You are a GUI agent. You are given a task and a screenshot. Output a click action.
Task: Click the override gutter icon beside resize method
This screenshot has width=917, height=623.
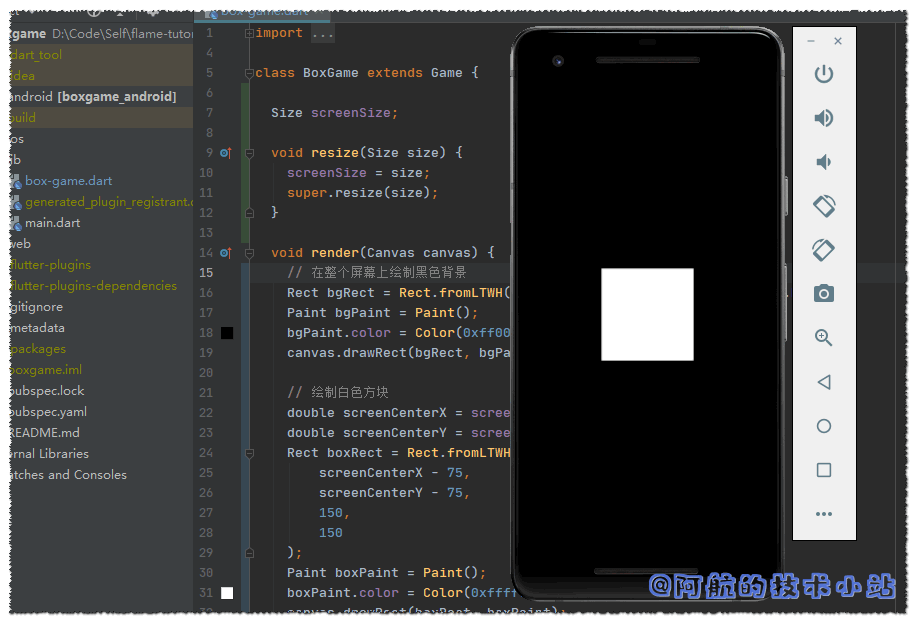point(225,153)
